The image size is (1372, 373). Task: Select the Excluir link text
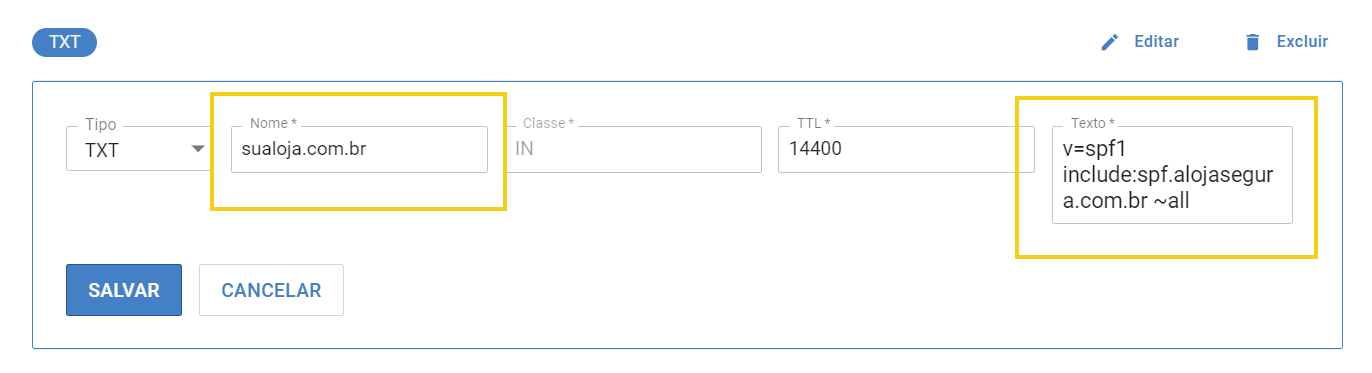click(1302, 42)
